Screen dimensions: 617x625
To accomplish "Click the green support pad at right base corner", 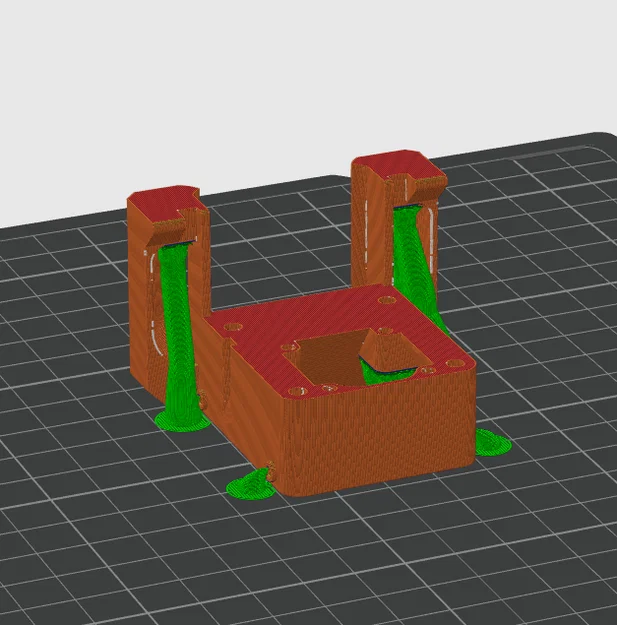I will [492, 442].
